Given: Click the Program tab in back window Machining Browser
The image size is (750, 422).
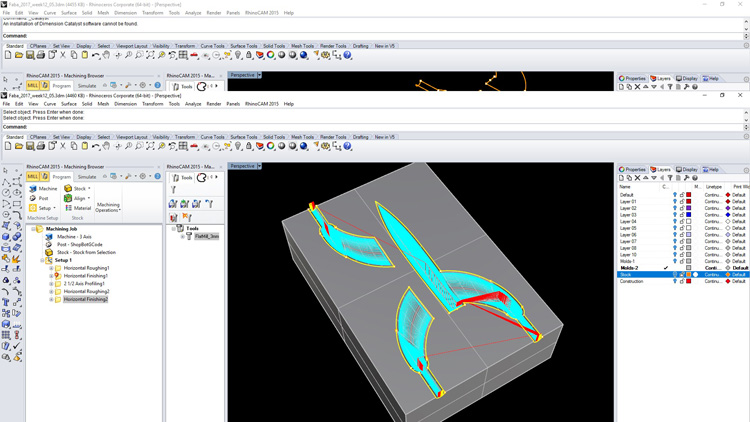Looking at the screenshot, I should [x=62, y=86].
